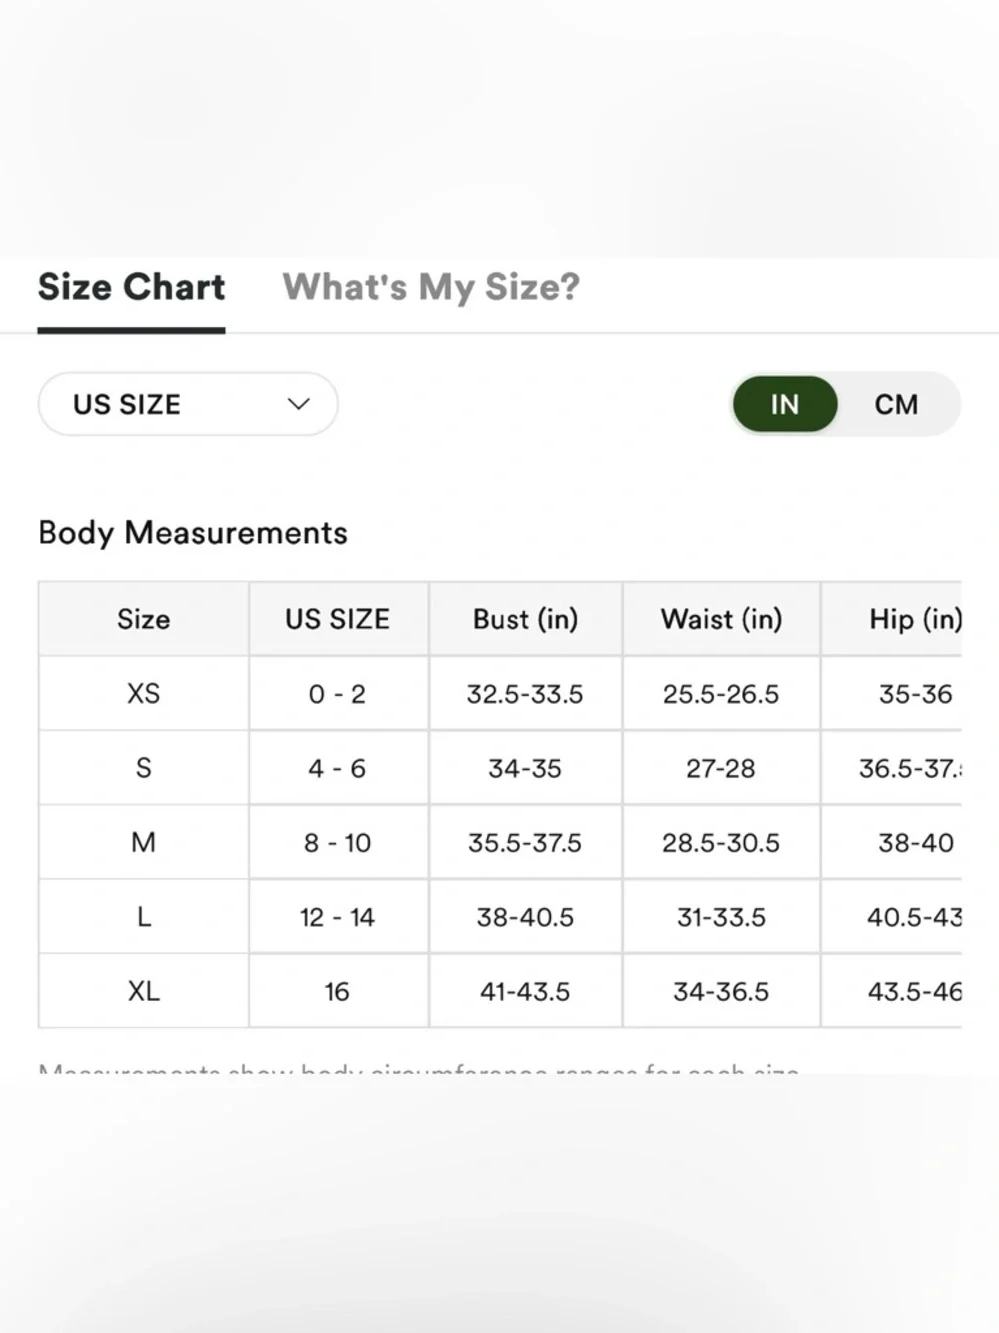Image resolution: width=999 pixels, height=1333 pixels.
Task: Click the Waist (in) column header
Action: [721, 619]
